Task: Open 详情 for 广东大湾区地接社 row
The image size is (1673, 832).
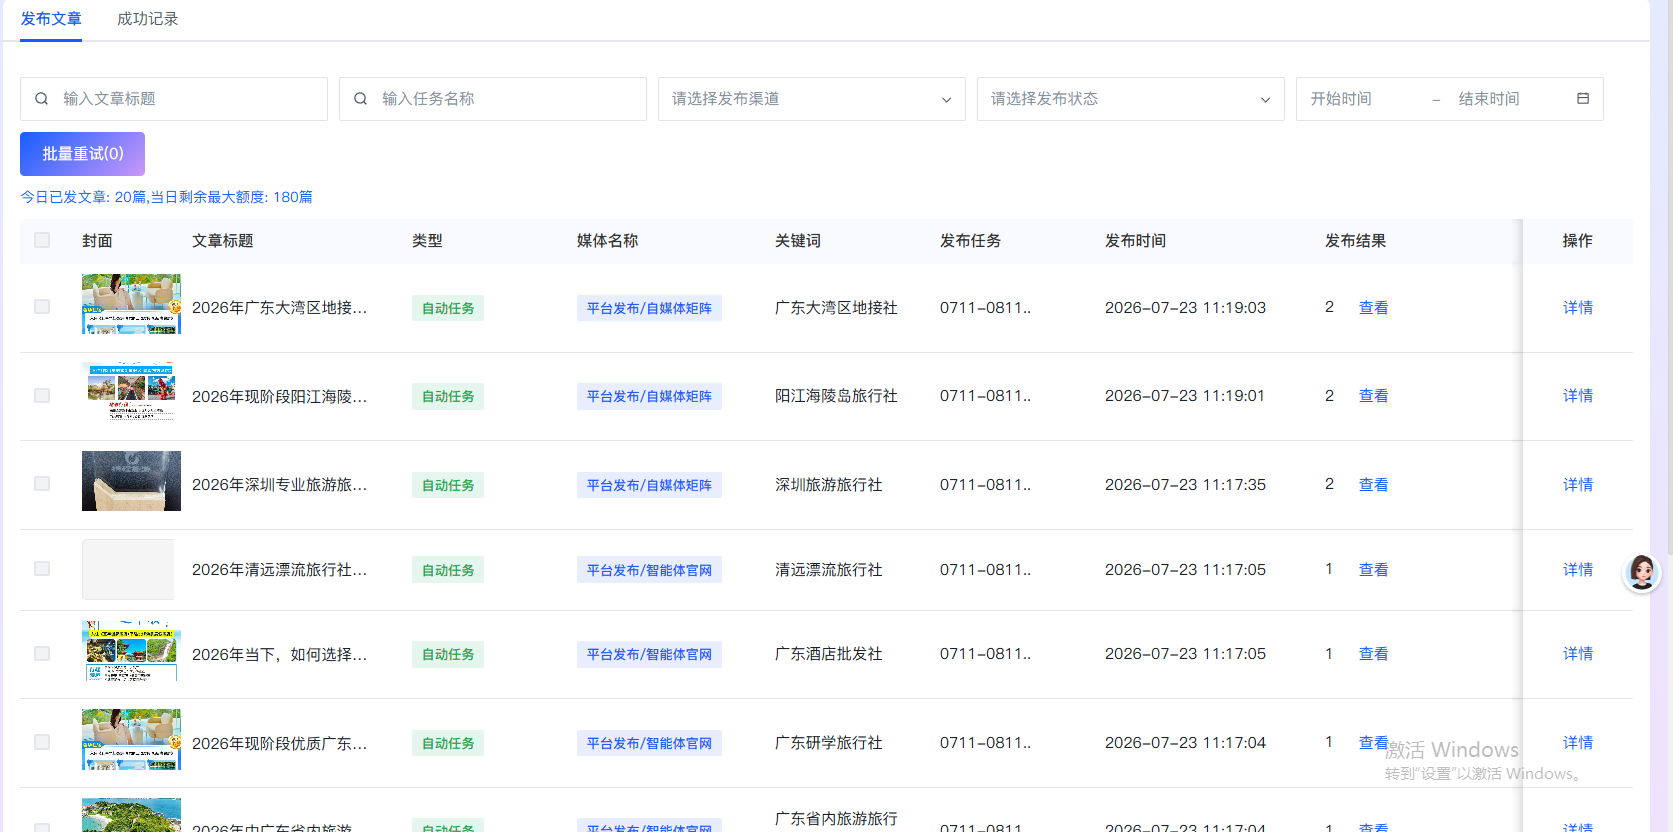Action: tap(1578, 308)
